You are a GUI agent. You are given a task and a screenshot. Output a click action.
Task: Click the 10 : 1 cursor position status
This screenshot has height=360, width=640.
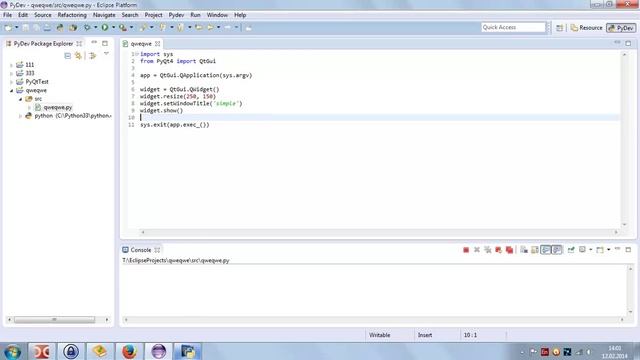click(x=470, y=335)
